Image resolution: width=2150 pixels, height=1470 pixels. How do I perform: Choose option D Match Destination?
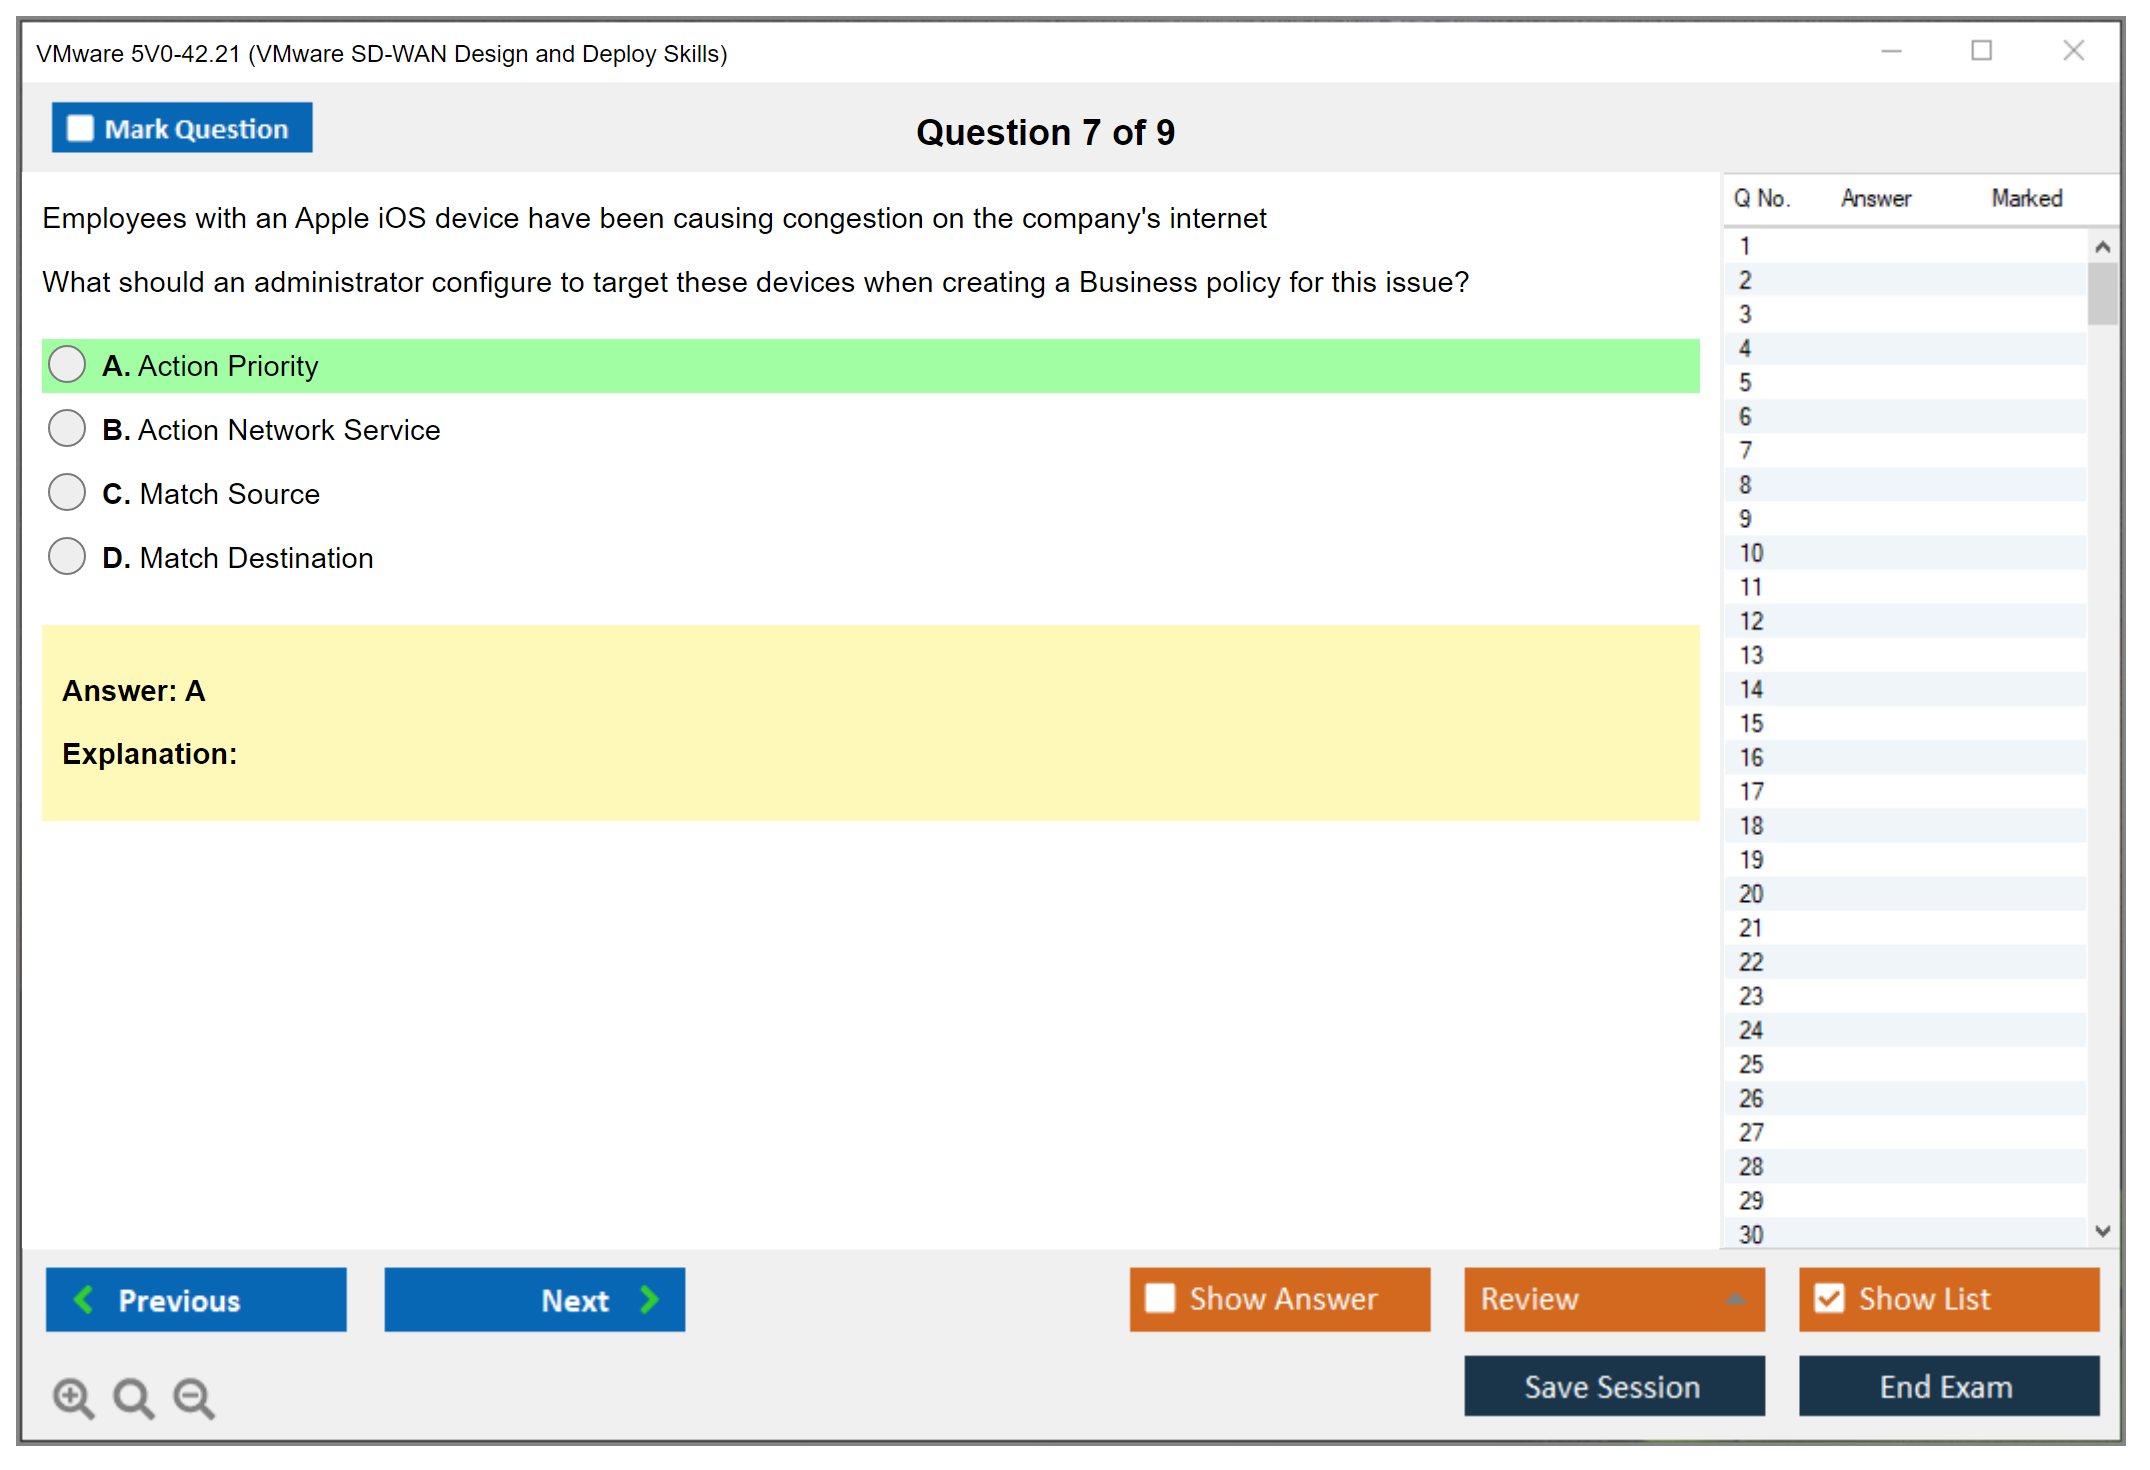pos(67,557)
